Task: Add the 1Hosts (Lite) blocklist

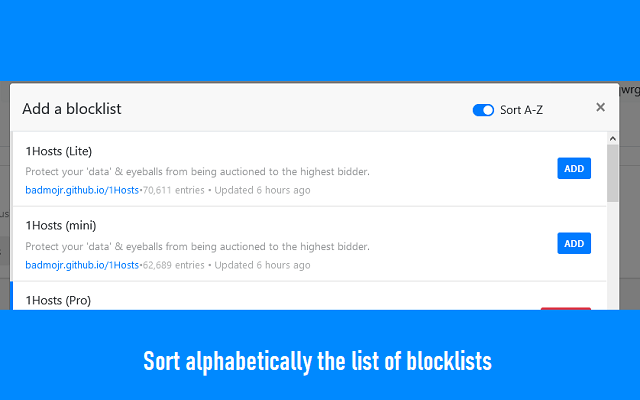Action: 574,168
